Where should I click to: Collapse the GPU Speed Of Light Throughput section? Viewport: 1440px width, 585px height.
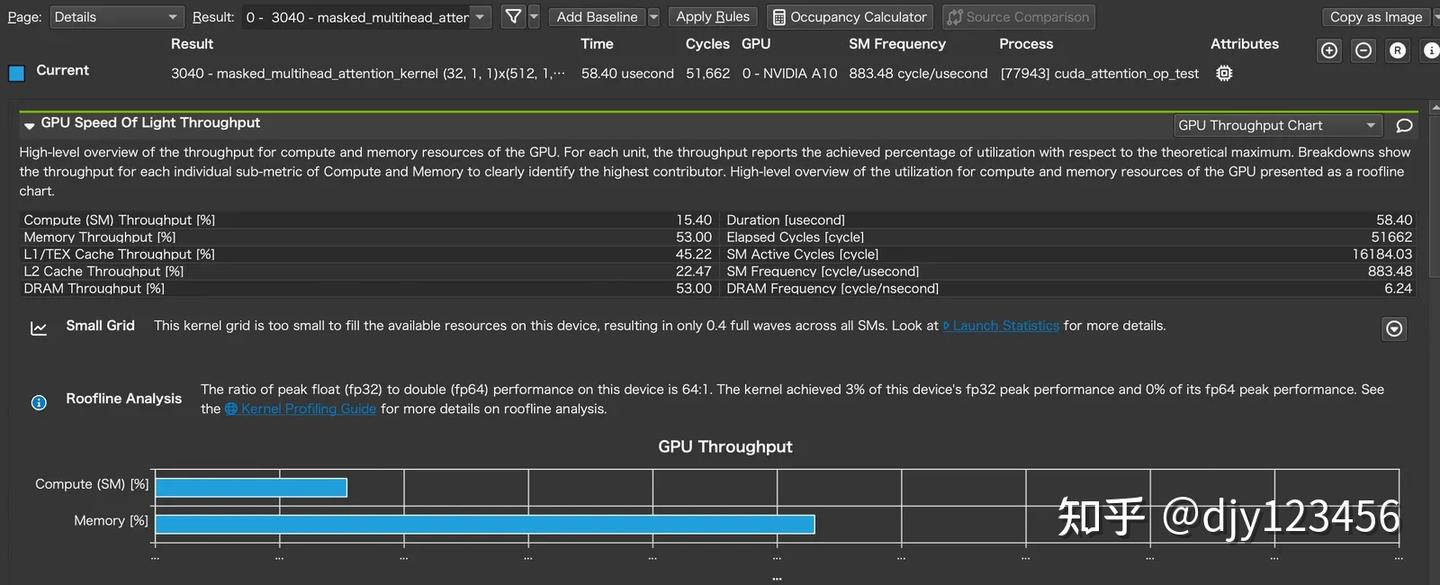click(x=29, y=125)
